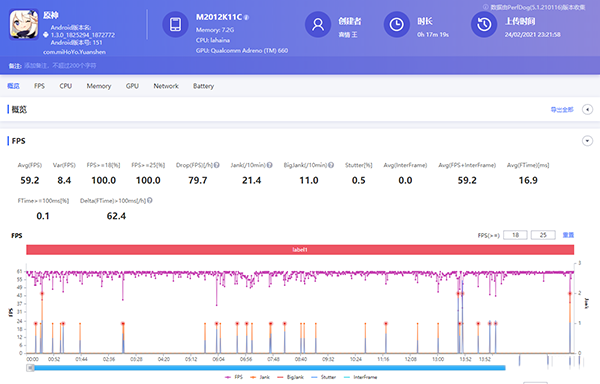Screen dimensions: 600x384
Task: Click the upload time 24/02/2021 23:21:58
Action: click(532, 34)
